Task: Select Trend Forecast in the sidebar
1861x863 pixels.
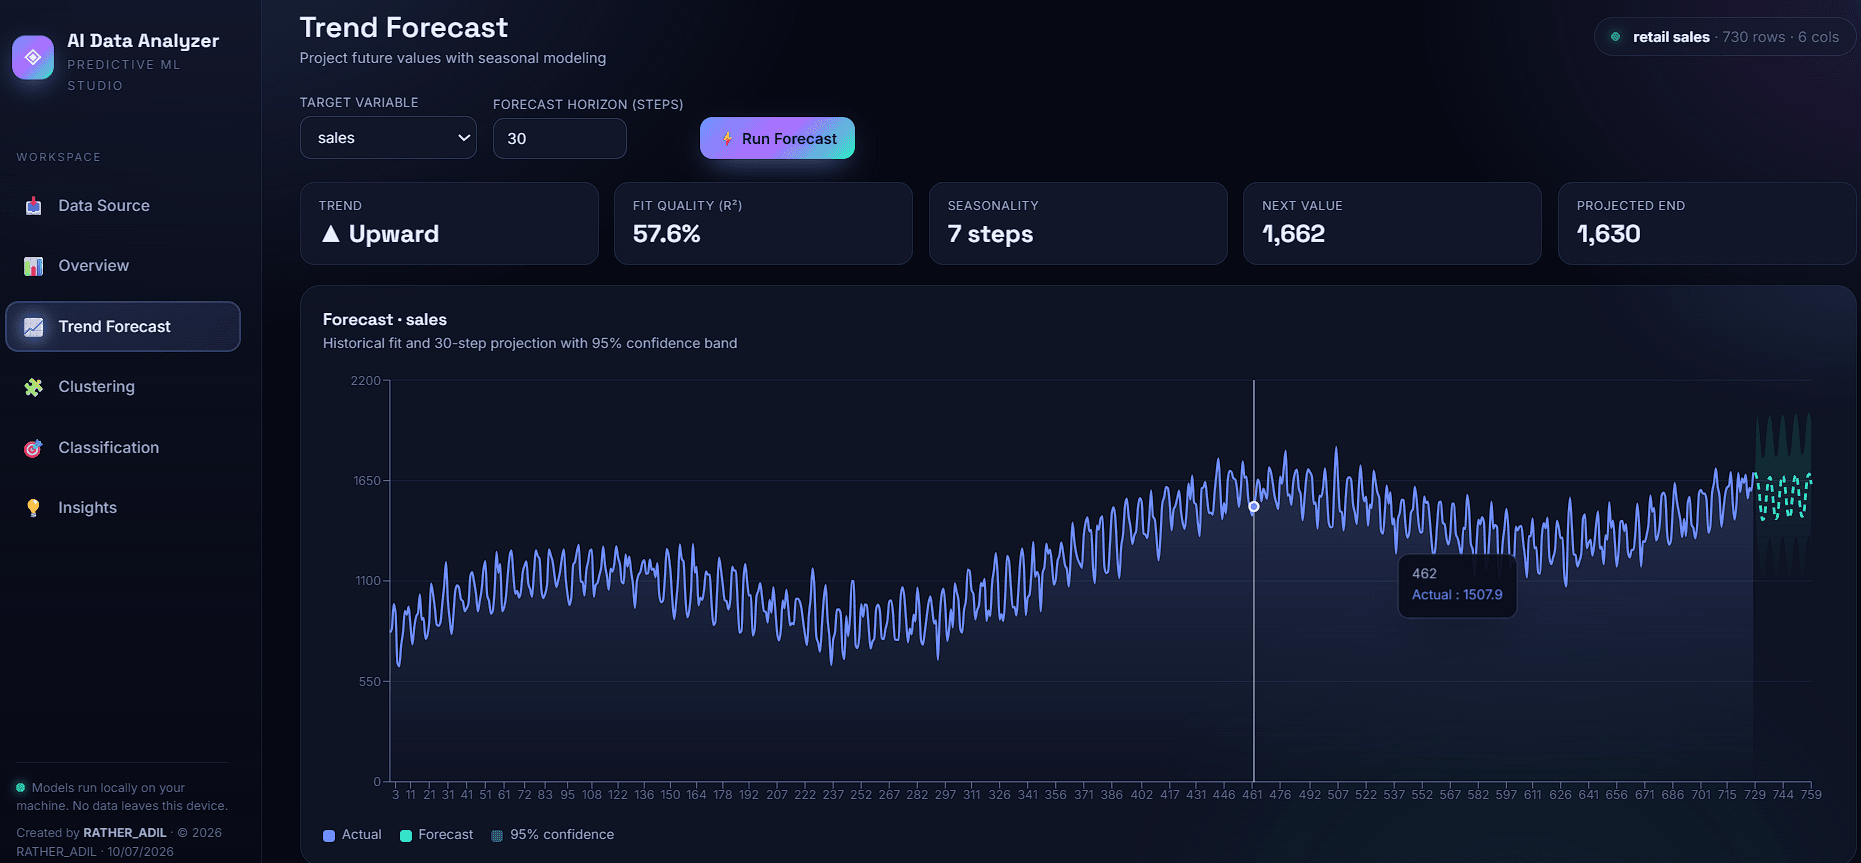Action: 123,327
